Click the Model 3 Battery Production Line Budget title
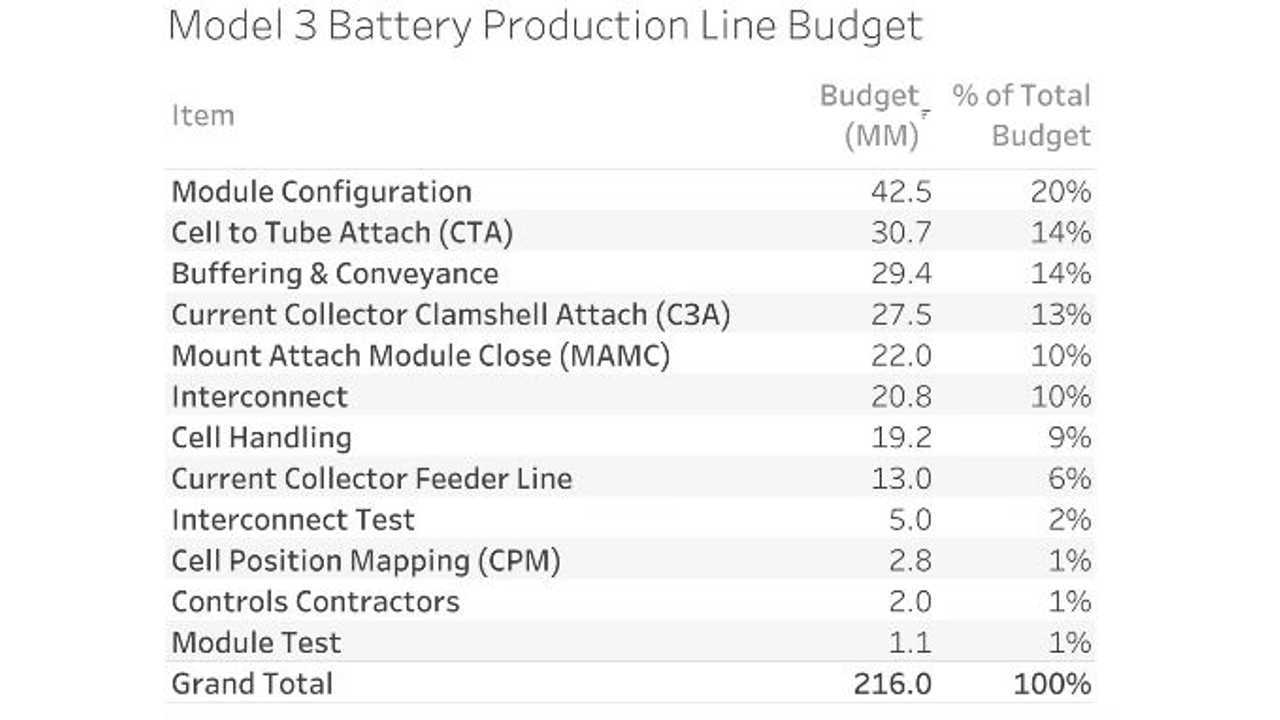The image size is (1280, 720). coord(545,26)
